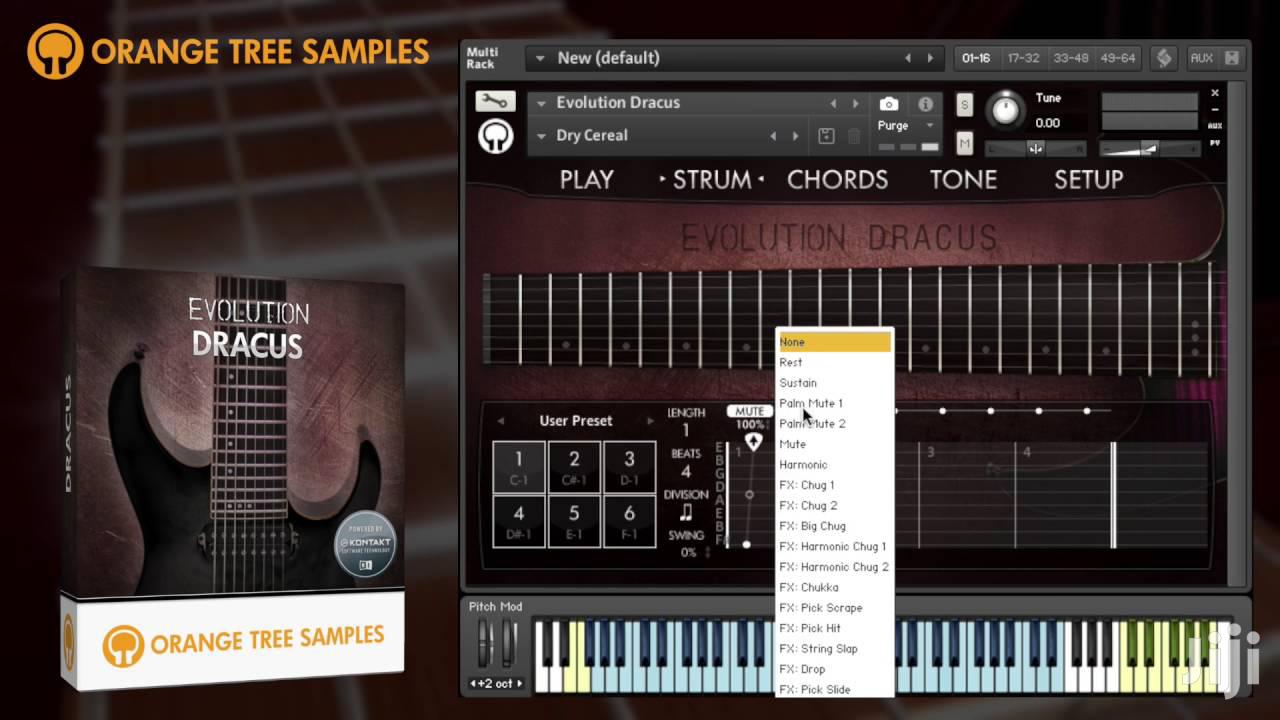The height and width of the screenshot is (720, 1280).
Task: Choose Palm Mute 2 in the menu
Action: click(834, 424)
